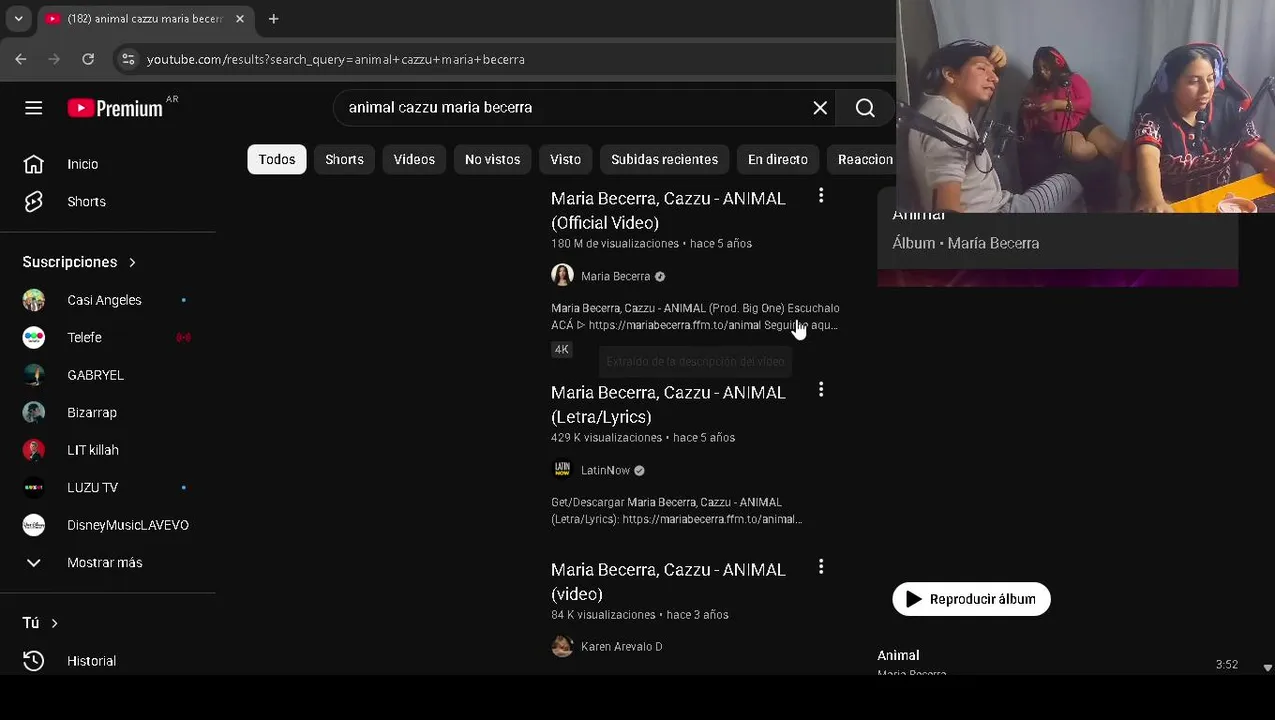Open options for ANIMAL Official Video result
This screenshot has width=1275, height=720.
click(821, 196)
